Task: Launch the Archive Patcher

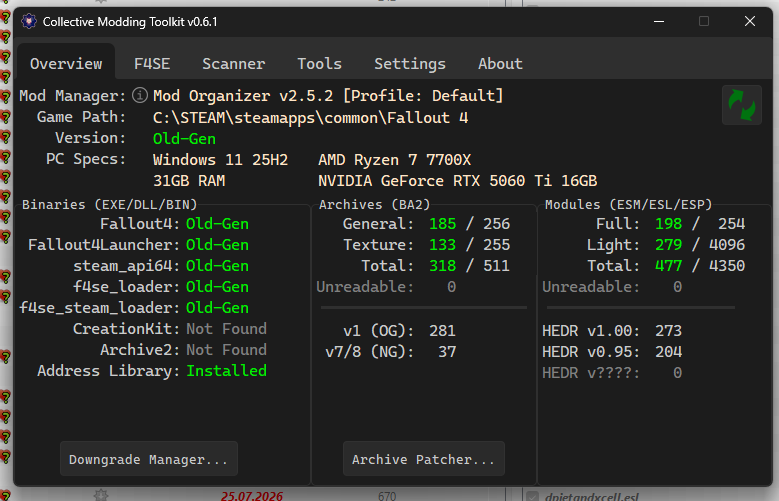Action: [x=423, y=459]
